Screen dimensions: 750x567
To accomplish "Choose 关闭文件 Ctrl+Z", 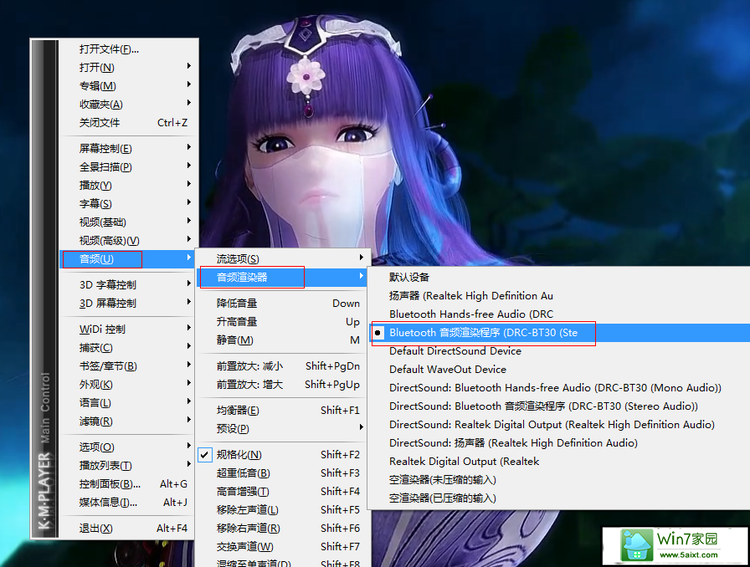I will point(128,123).
